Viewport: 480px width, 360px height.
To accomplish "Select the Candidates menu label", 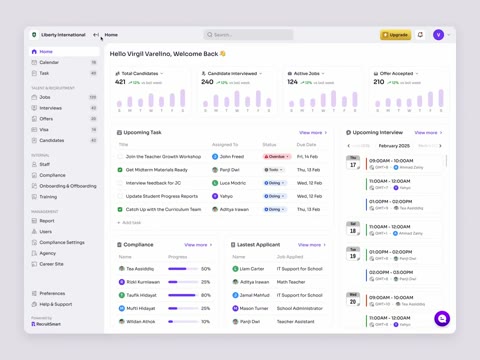I will point(52,140).
